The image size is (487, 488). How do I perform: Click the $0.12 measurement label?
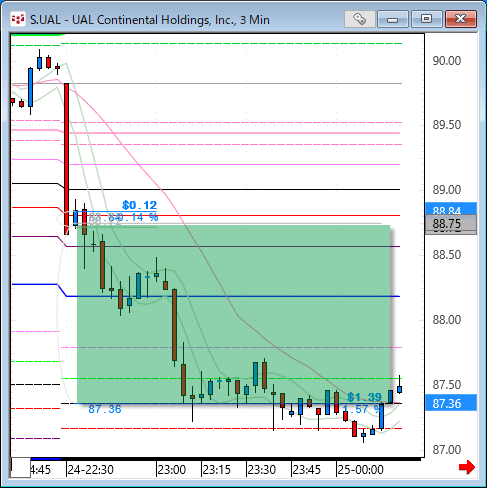pyautogui.click(x=139, y=205)
